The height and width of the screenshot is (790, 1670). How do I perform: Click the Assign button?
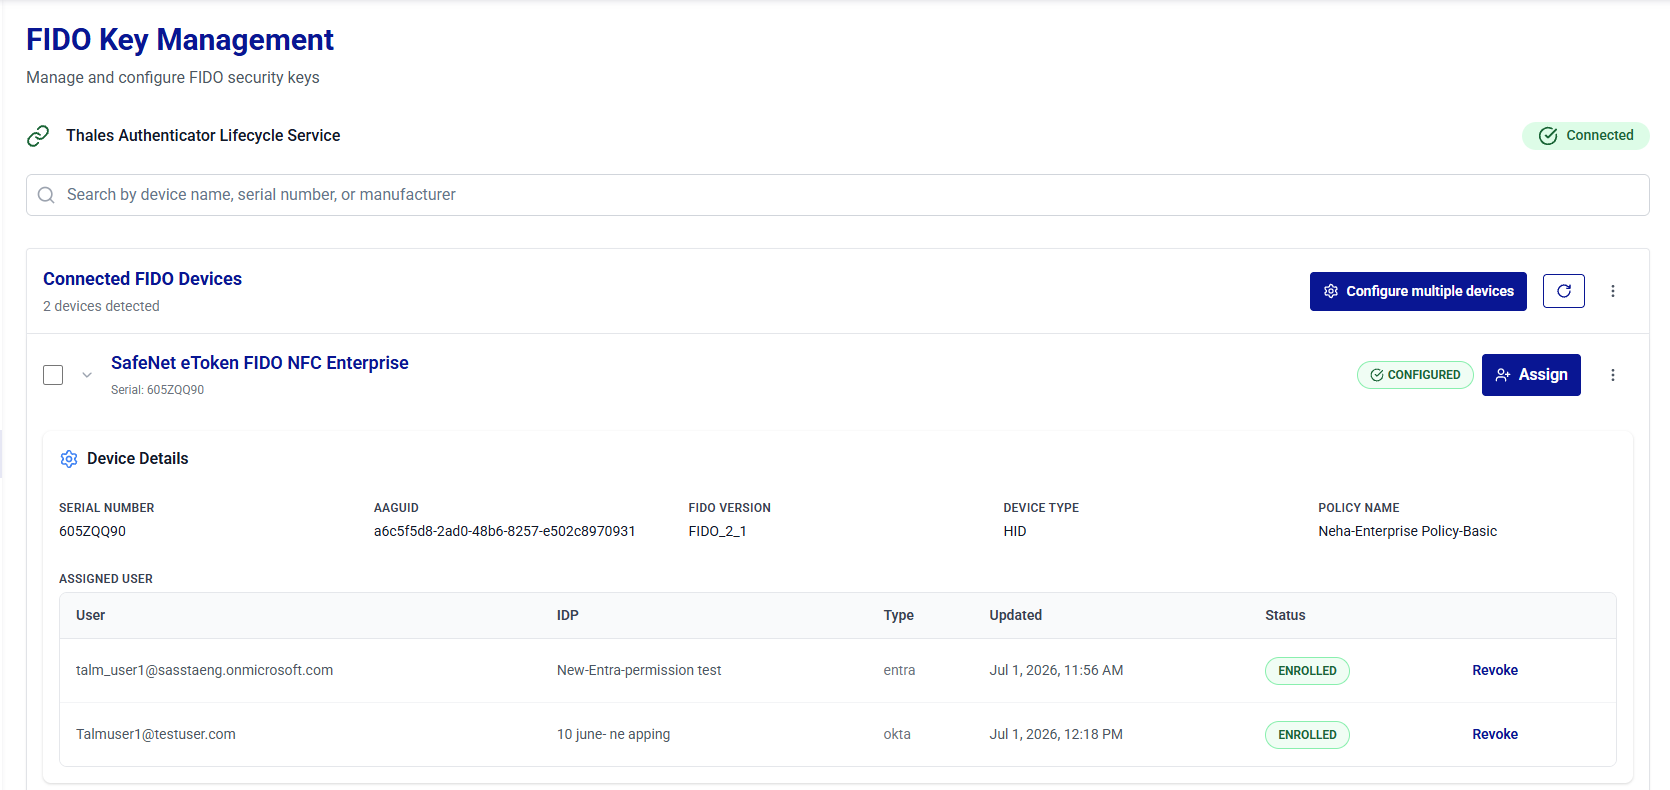pos(1531,375)
